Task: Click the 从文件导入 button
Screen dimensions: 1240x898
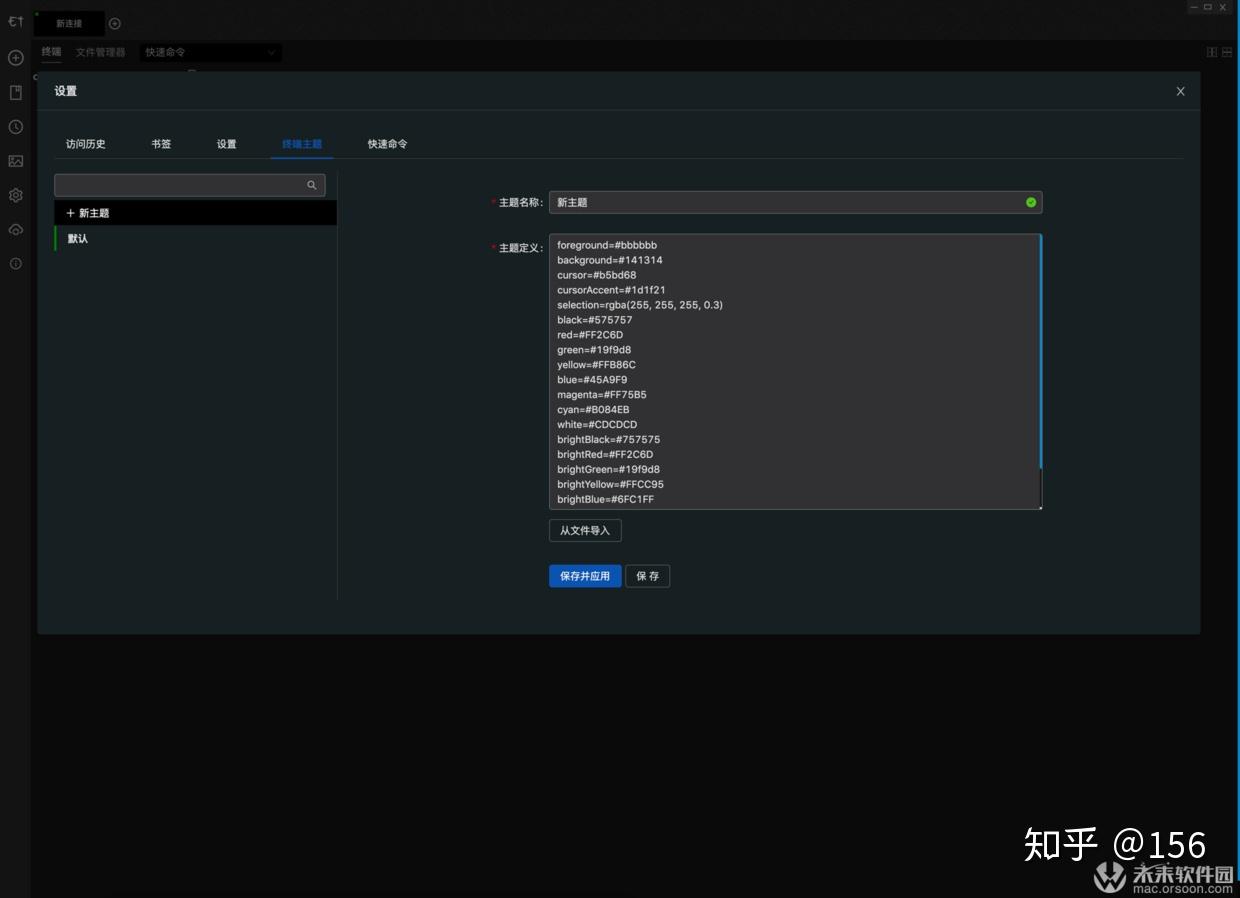Action: click(x=585, y=531)
